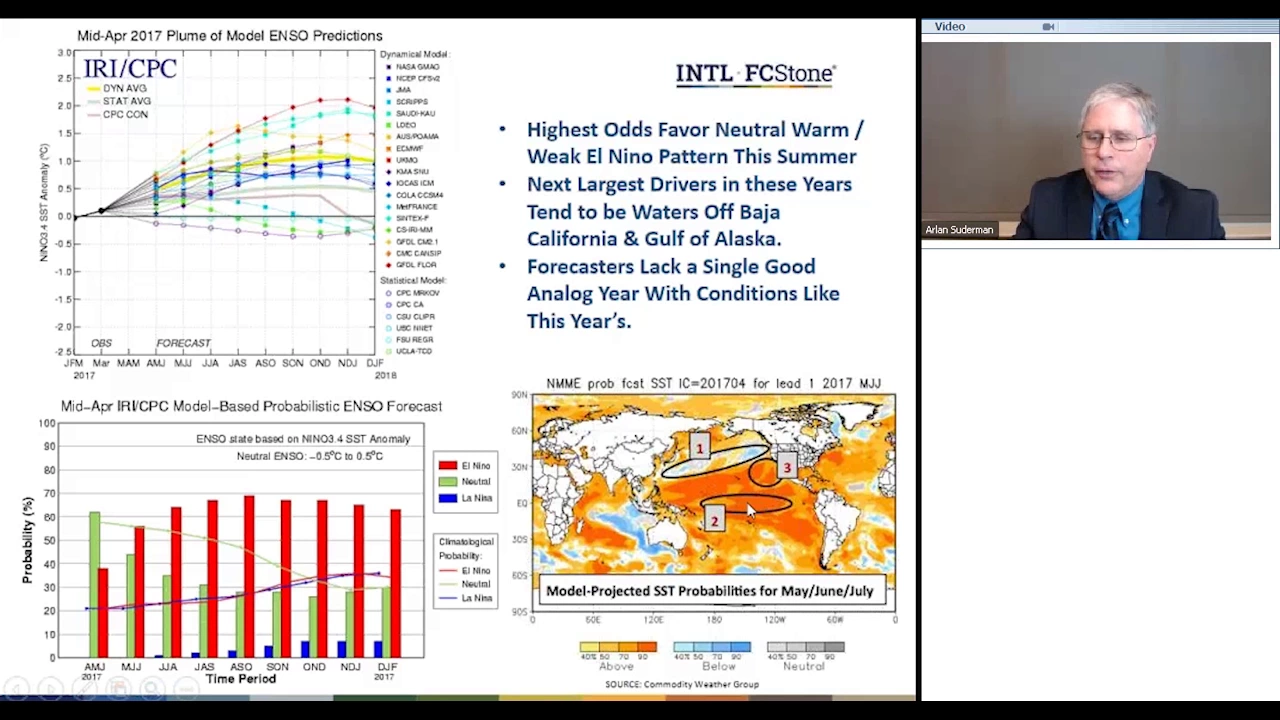The height and width of the screenshot is (720, 1280).
Task: Click the Model-Projected SST Probabilities caption
Action: (710, 591)
